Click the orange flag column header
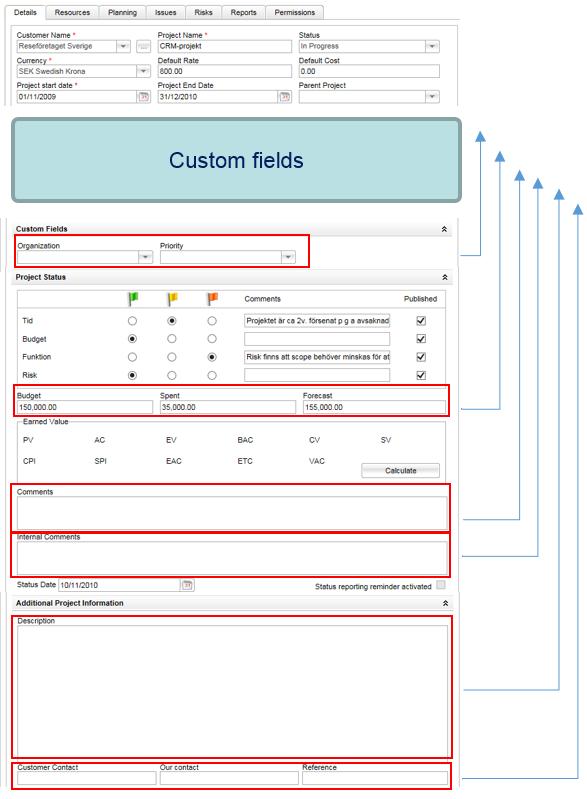The width and height of the screenshot is (587, 799). coord(212,299)
